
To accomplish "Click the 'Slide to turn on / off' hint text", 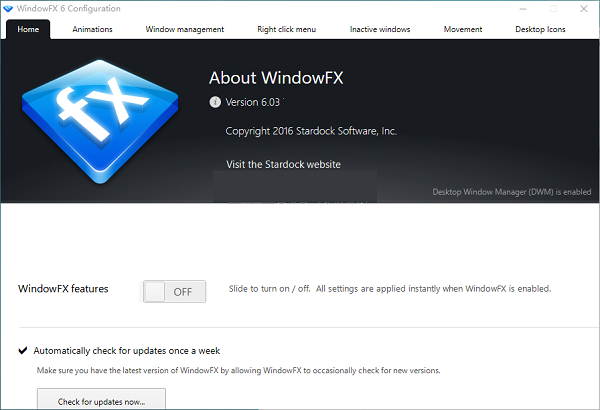I will click(390, 289).
